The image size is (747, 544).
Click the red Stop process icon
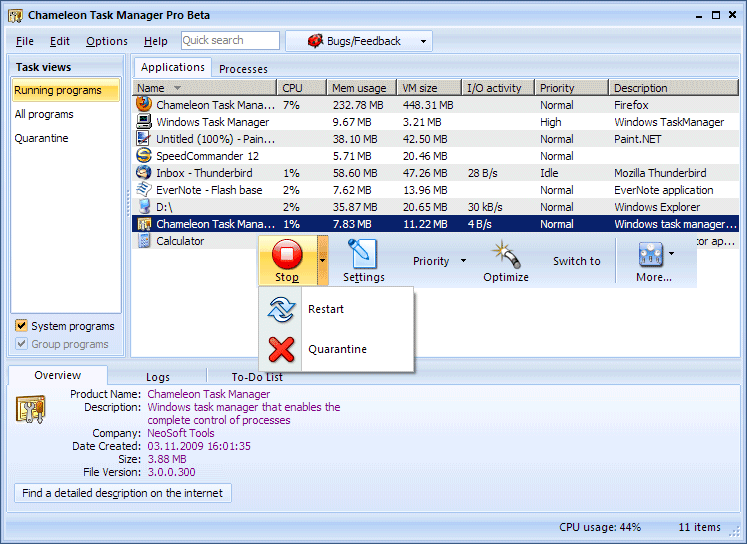[287, 254]
